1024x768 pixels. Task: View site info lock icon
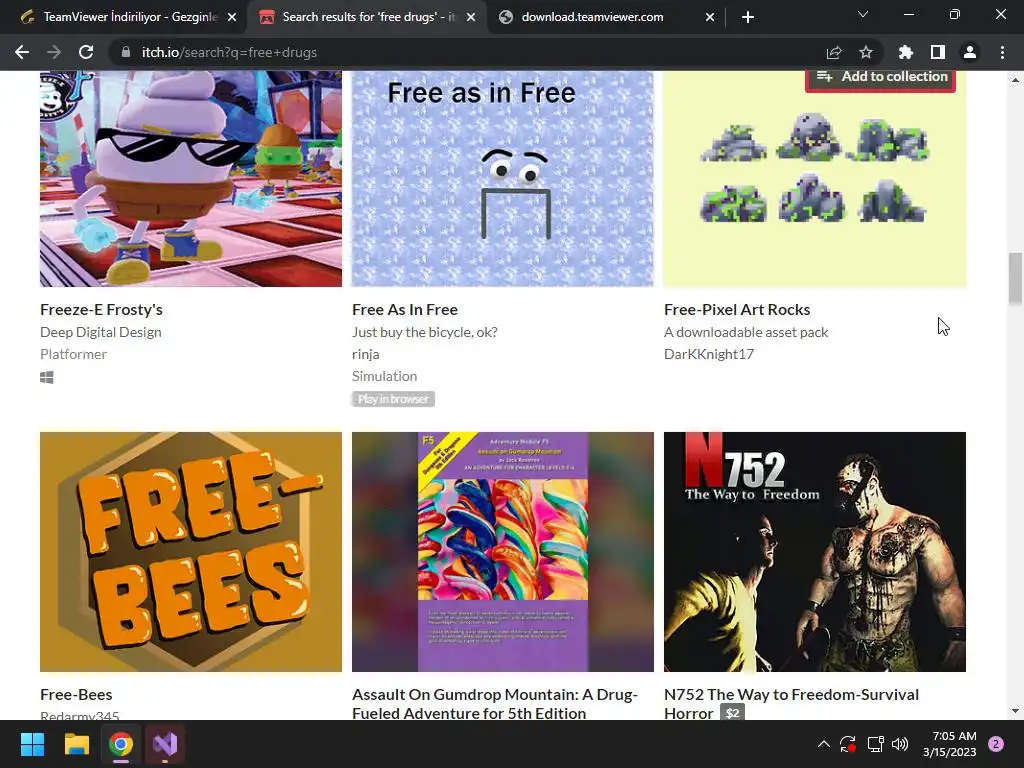(x=126, y=52)
